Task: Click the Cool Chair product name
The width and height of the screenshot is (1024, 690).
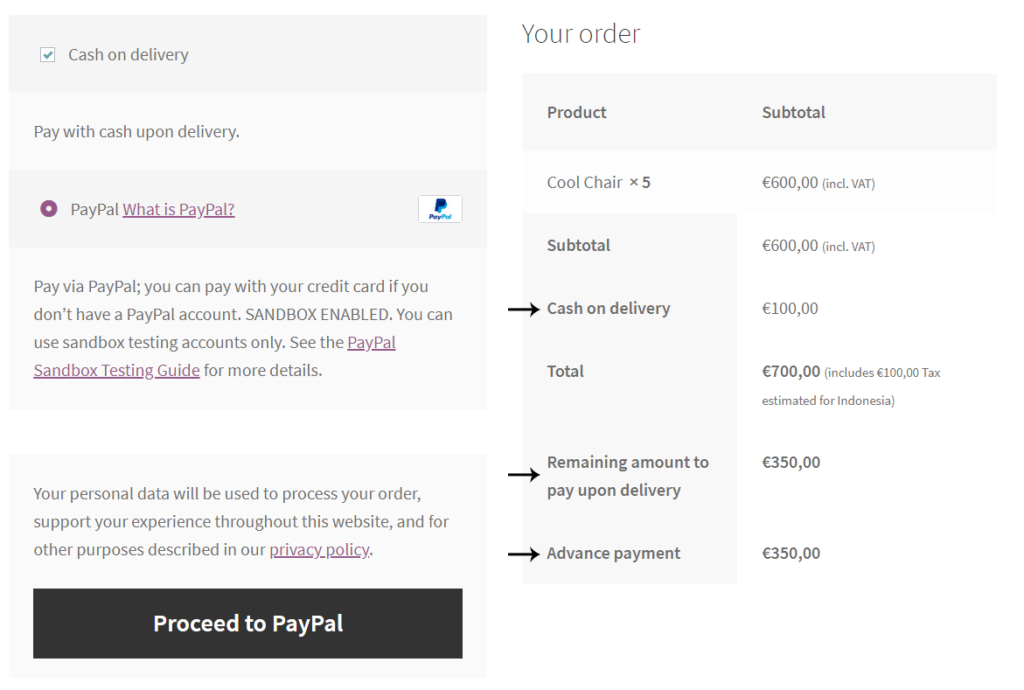Action: 581,182
